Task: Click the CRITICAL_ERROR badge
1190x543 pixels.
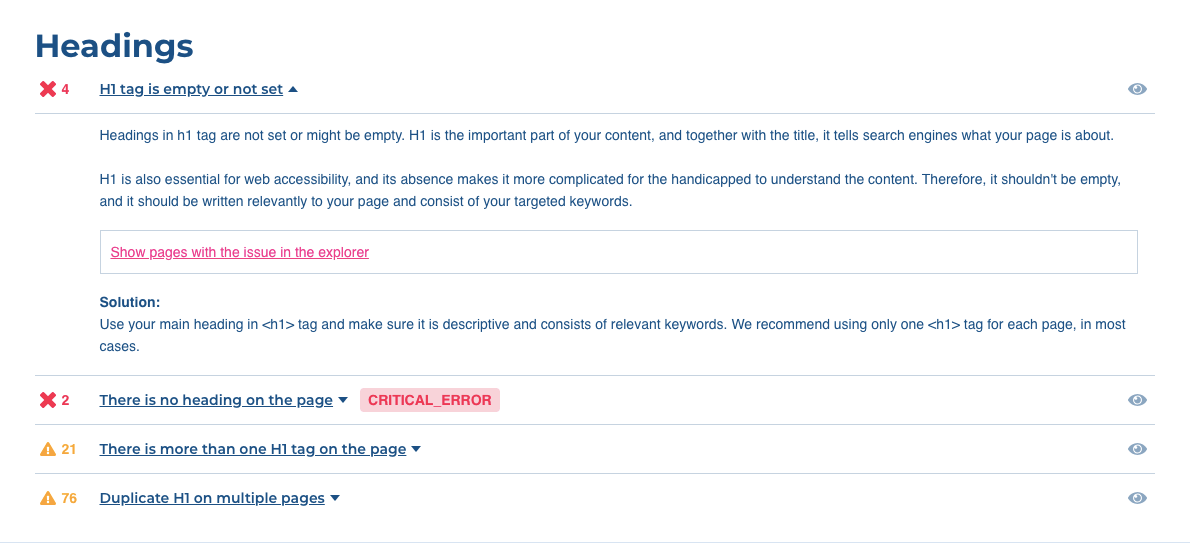Action: pyautogui.click(x=430, y=400)
